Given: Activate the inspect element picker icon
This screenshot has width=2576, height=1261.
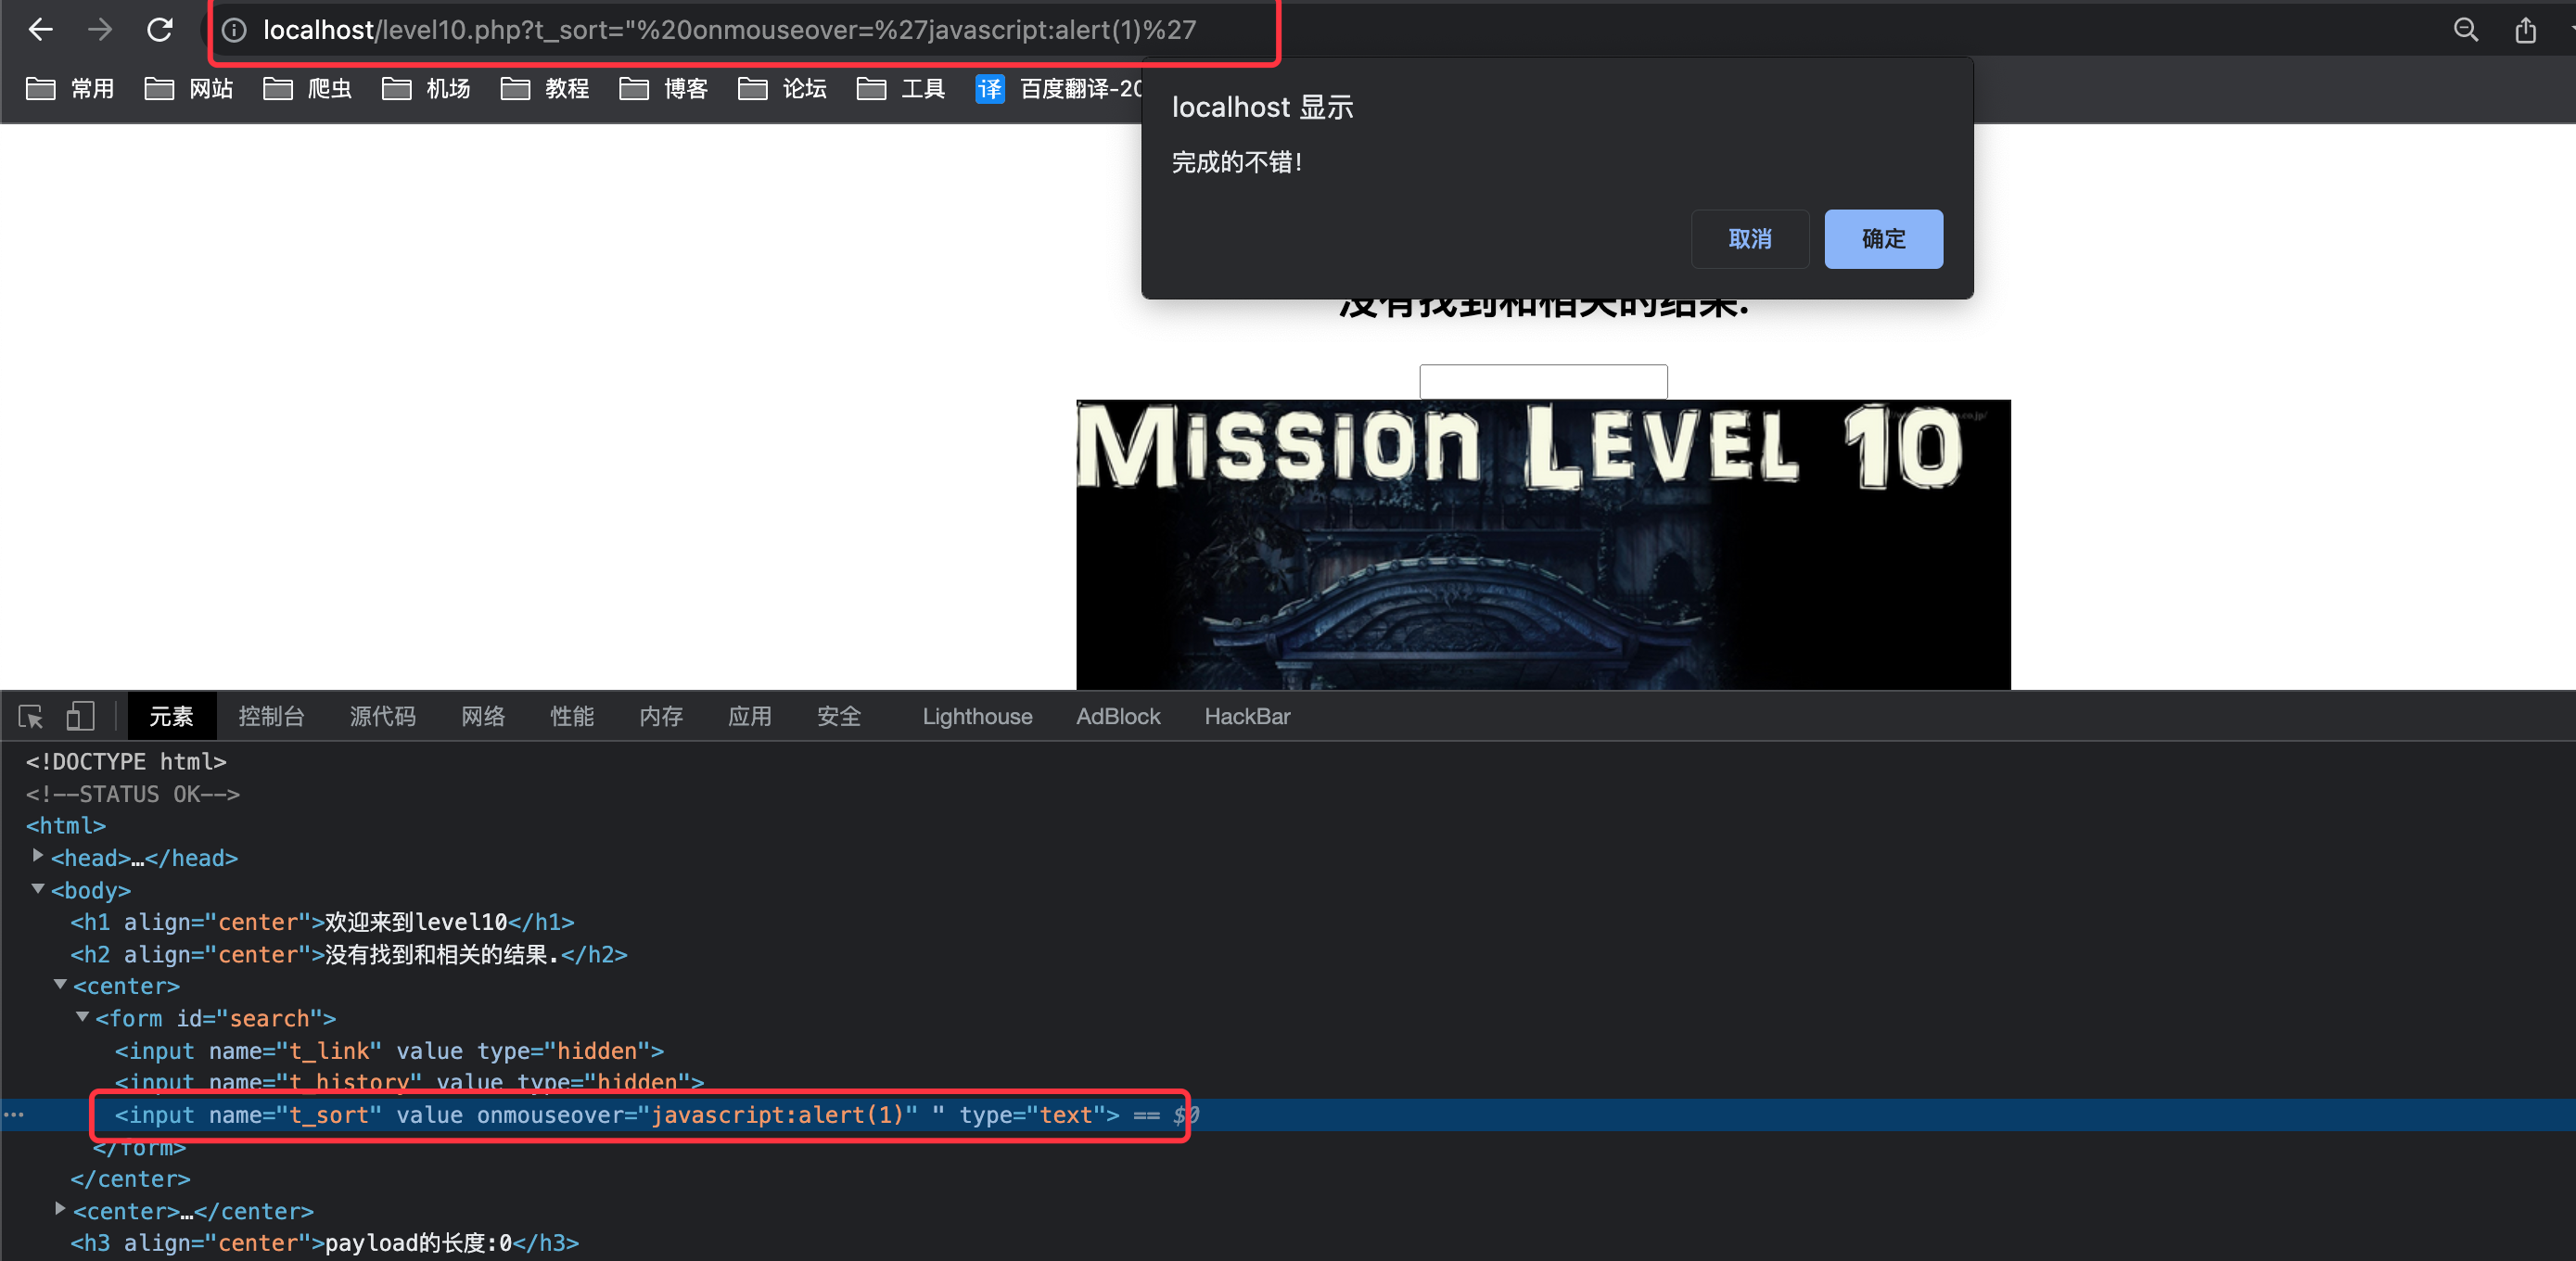Looking at the screenshot, I should (30, 716).
